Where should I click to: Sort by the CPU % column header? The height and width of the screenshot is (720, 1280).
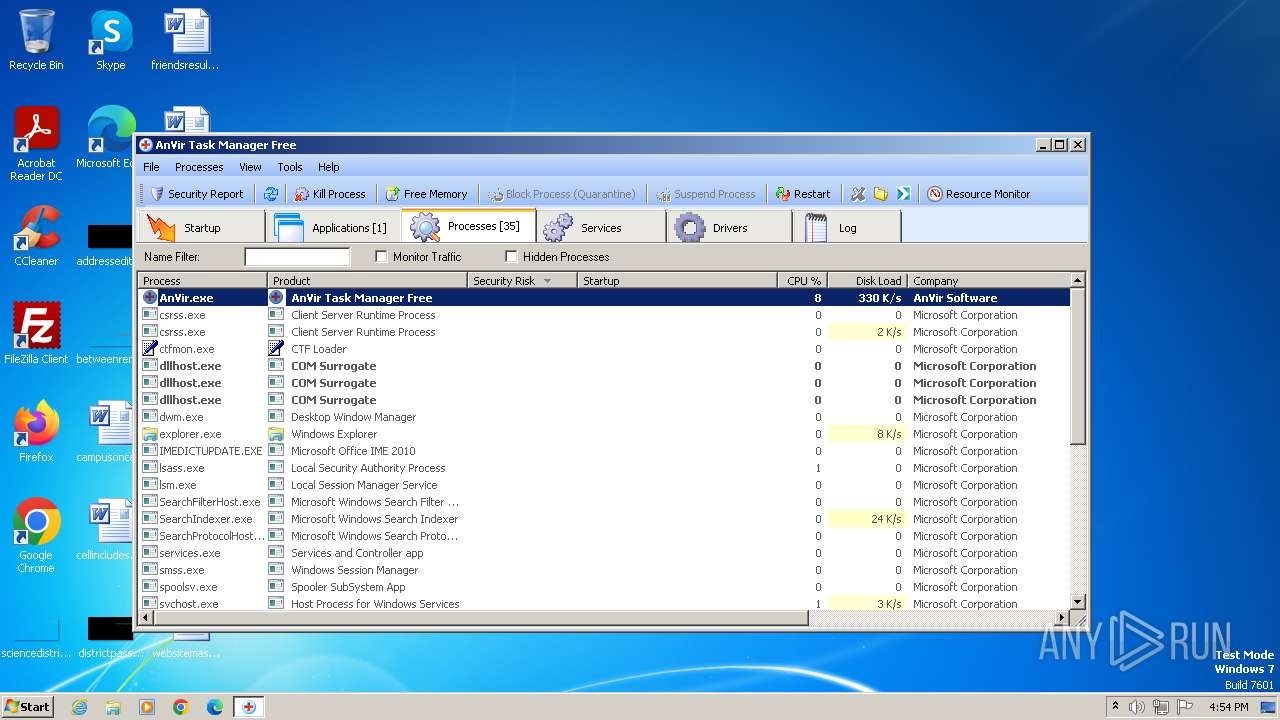click(803, 281)
